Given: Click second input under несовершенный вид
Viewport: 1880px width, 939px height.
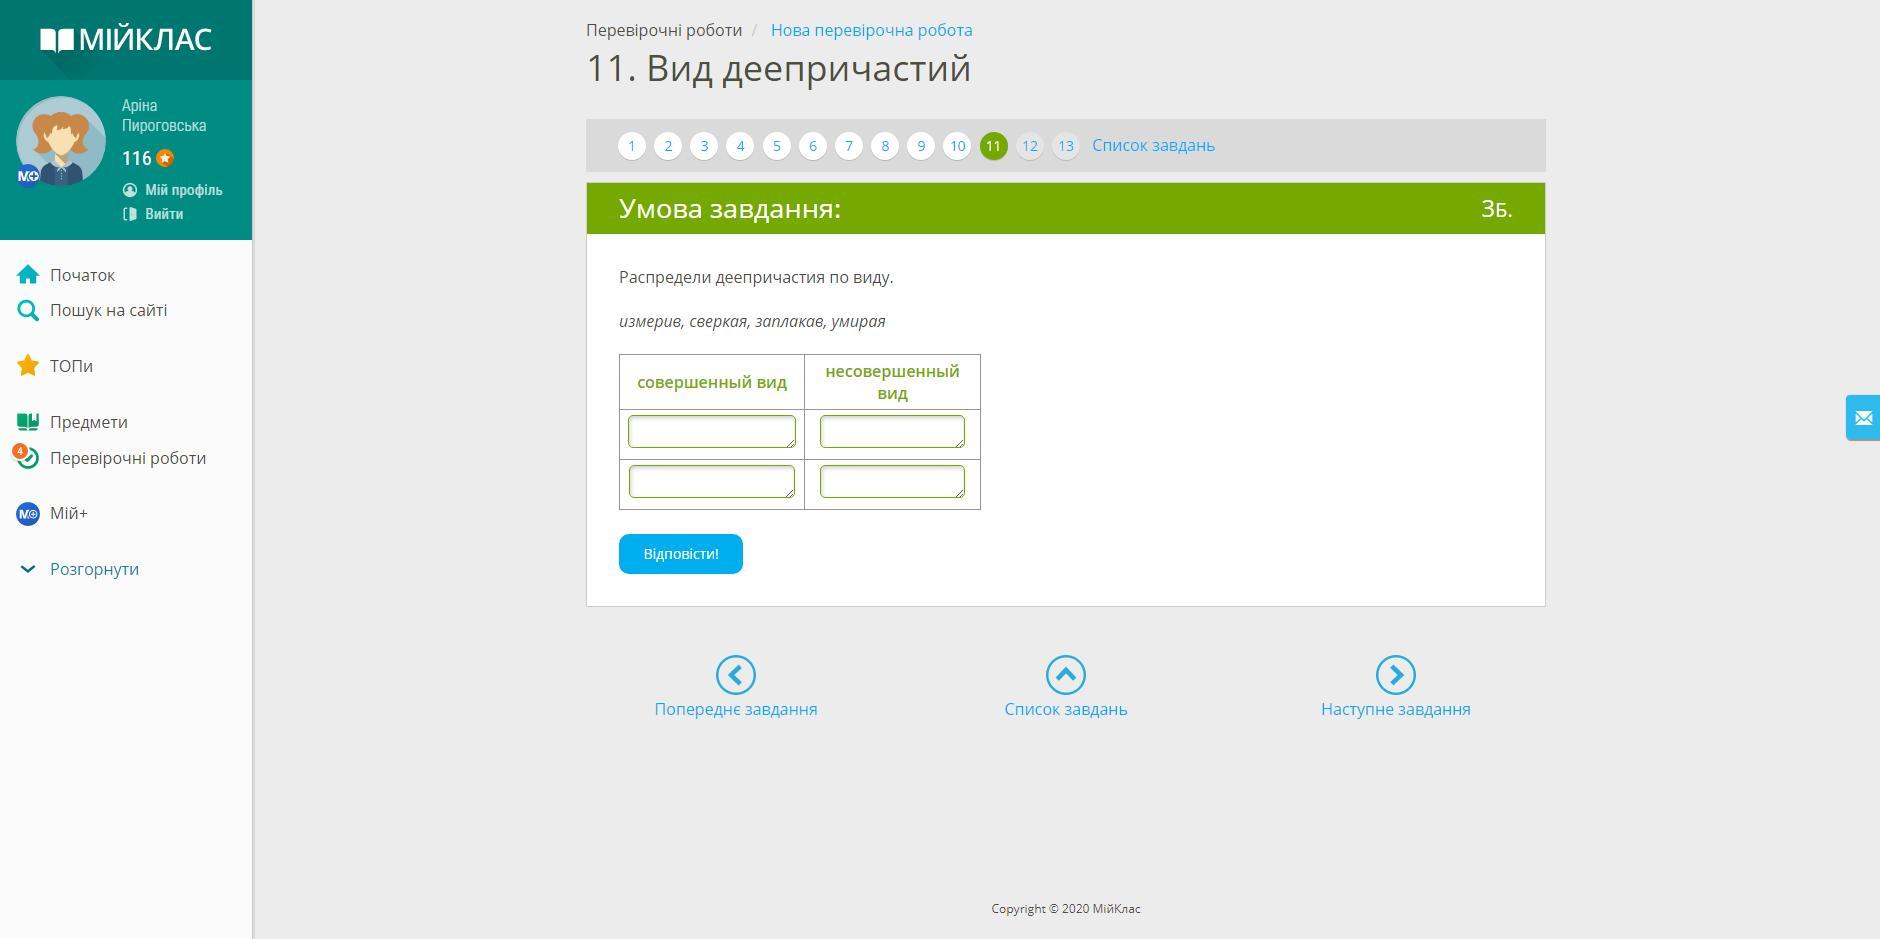Looking at the screenshot, I should [892, 481].
